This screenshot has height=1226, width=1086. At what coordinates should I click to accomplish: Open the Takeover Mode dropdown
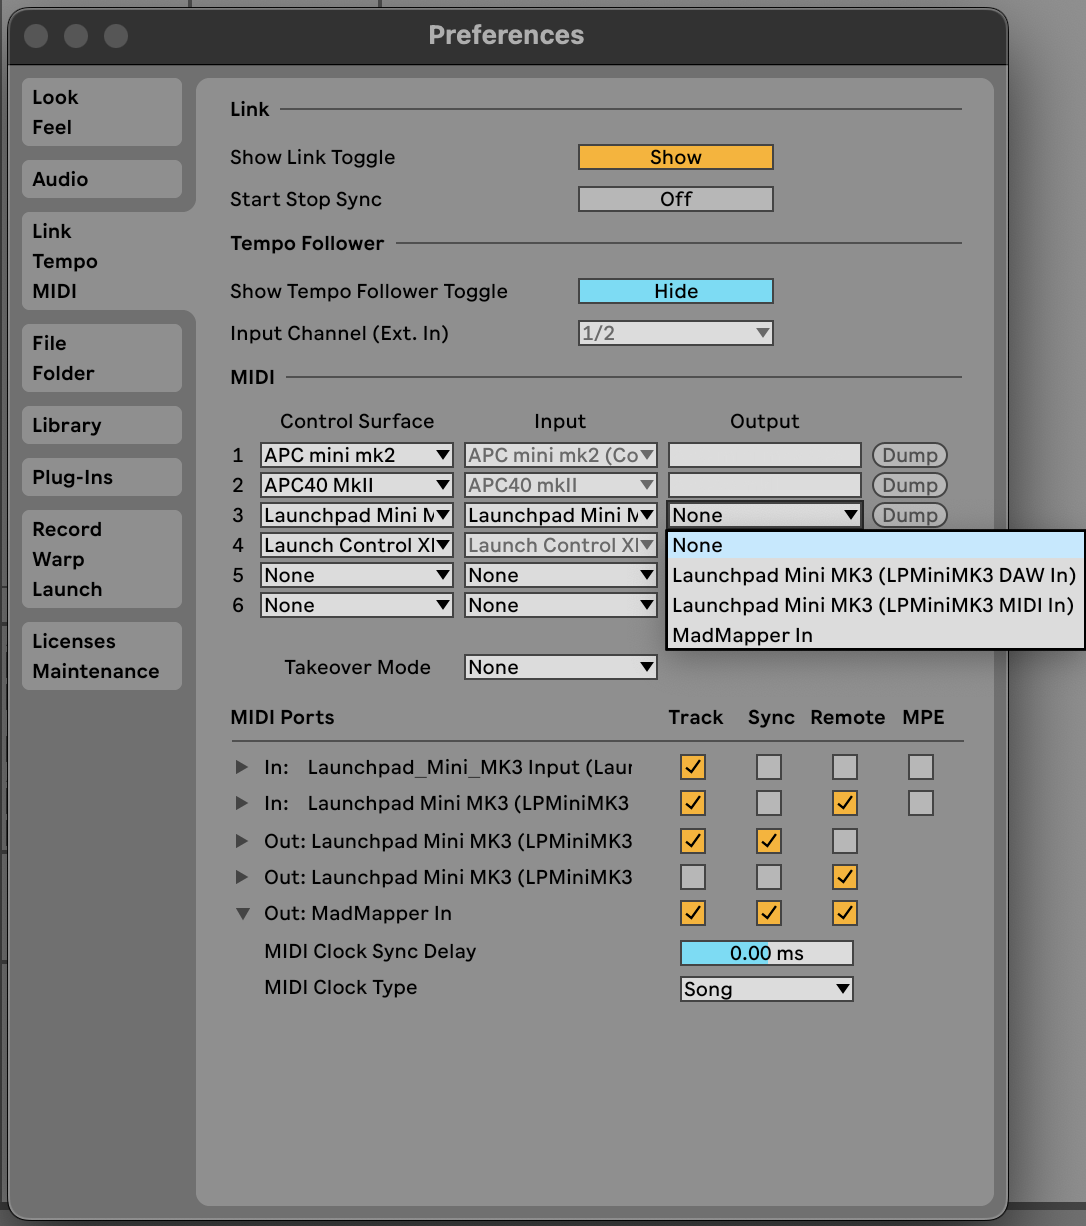(560, 667)
